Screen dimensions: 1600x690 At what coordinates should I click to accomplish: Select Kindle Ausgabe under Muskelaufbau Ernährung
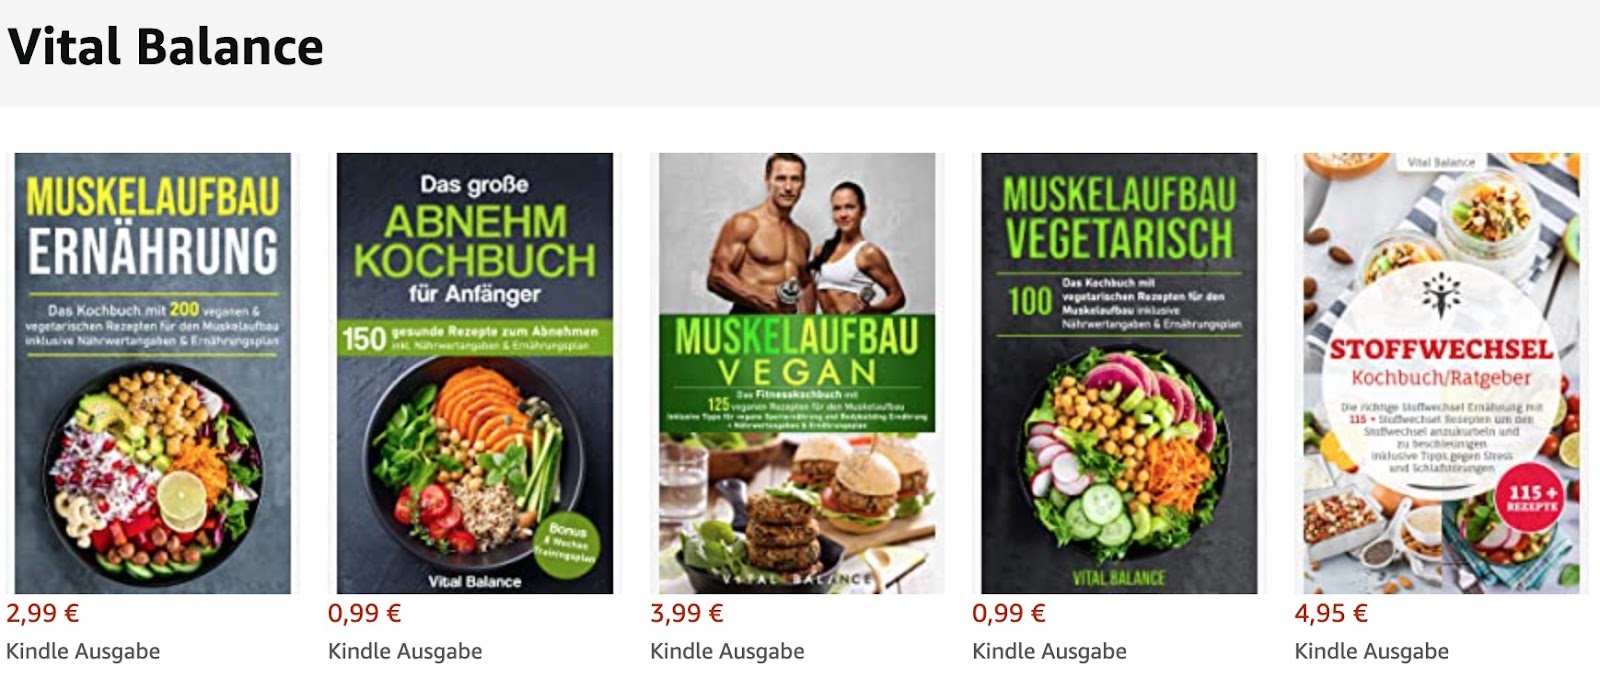coord(83,651)
